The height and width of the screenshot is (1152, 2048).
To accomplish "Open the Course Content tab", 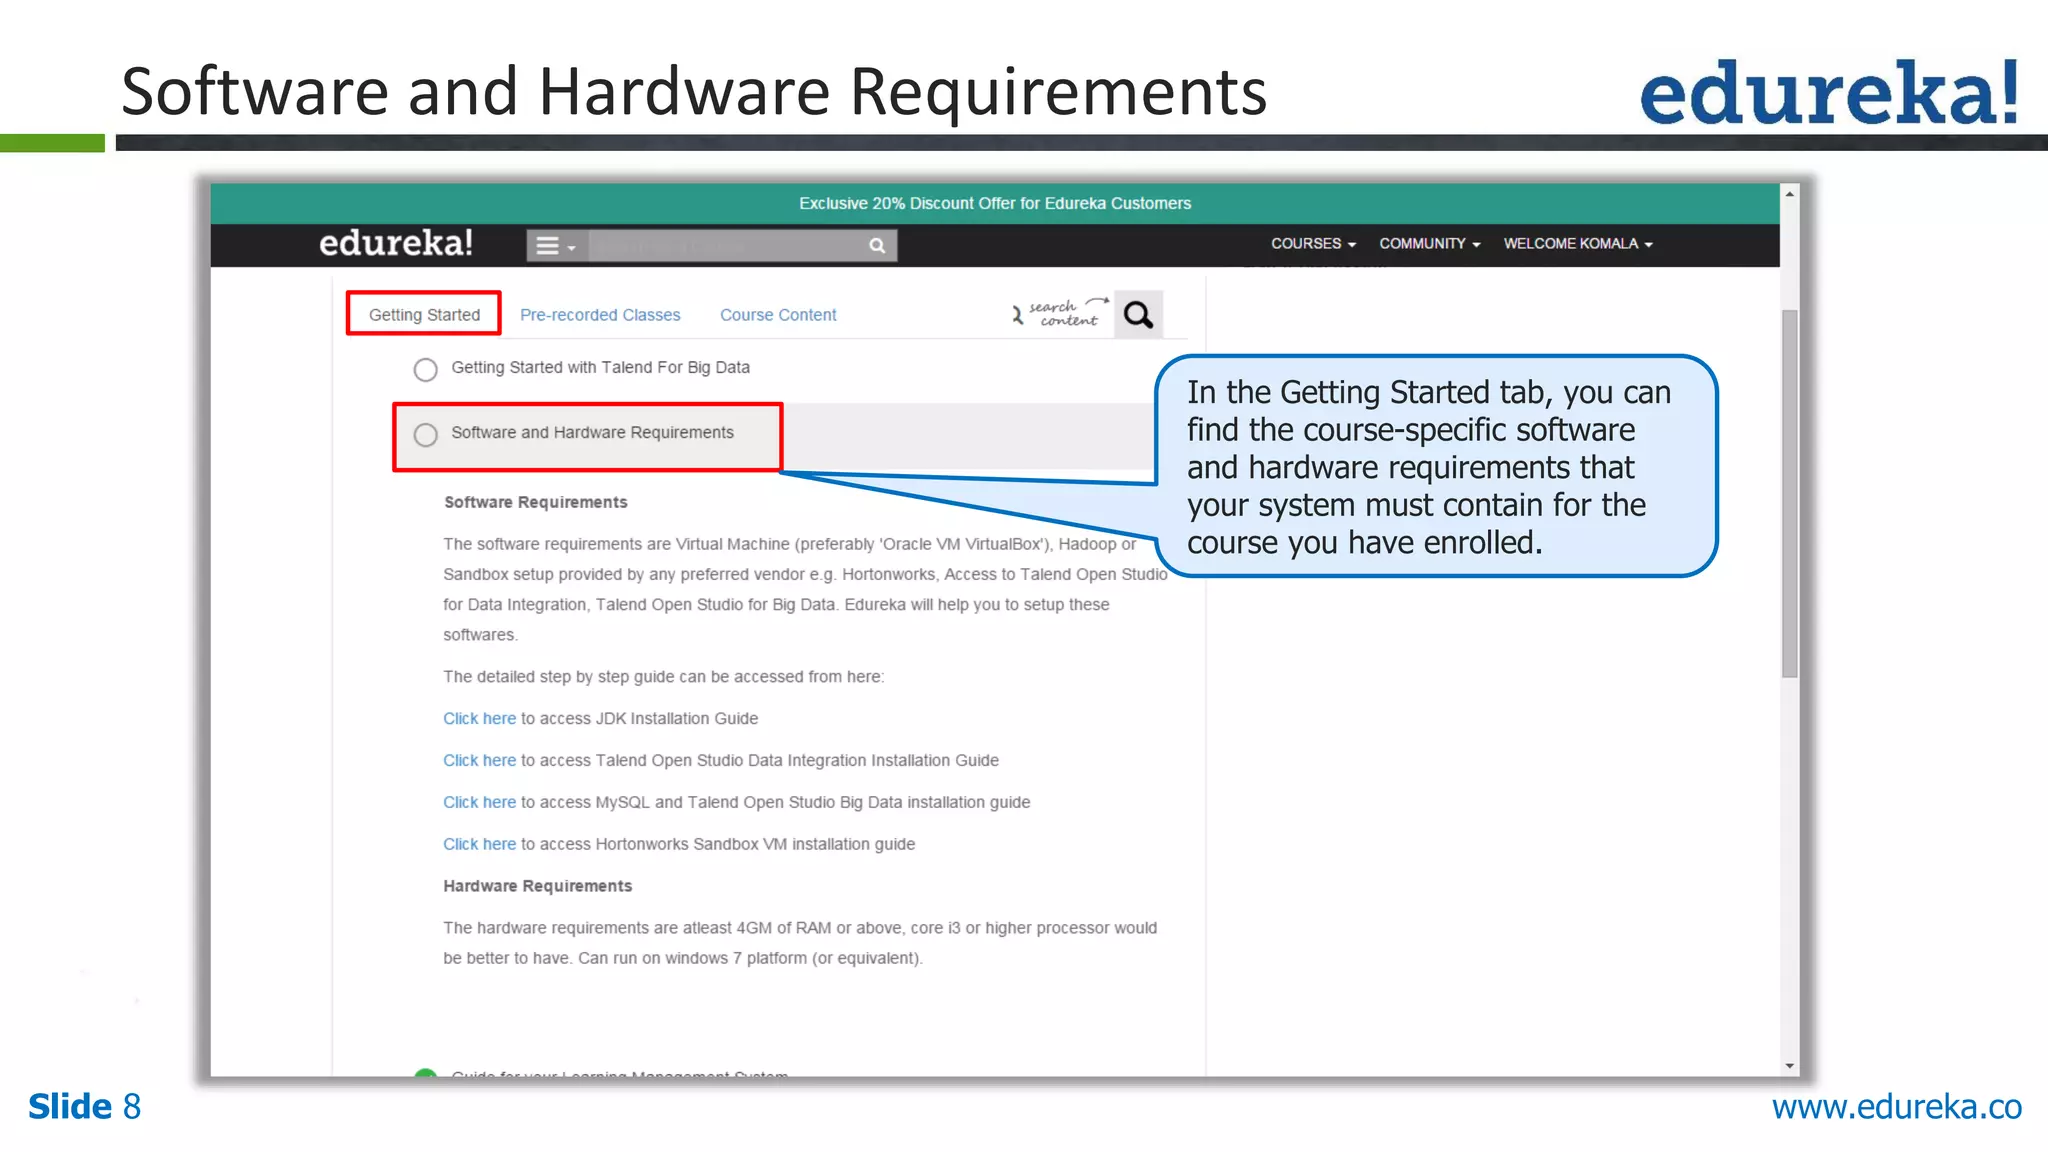I will [778, 314].
